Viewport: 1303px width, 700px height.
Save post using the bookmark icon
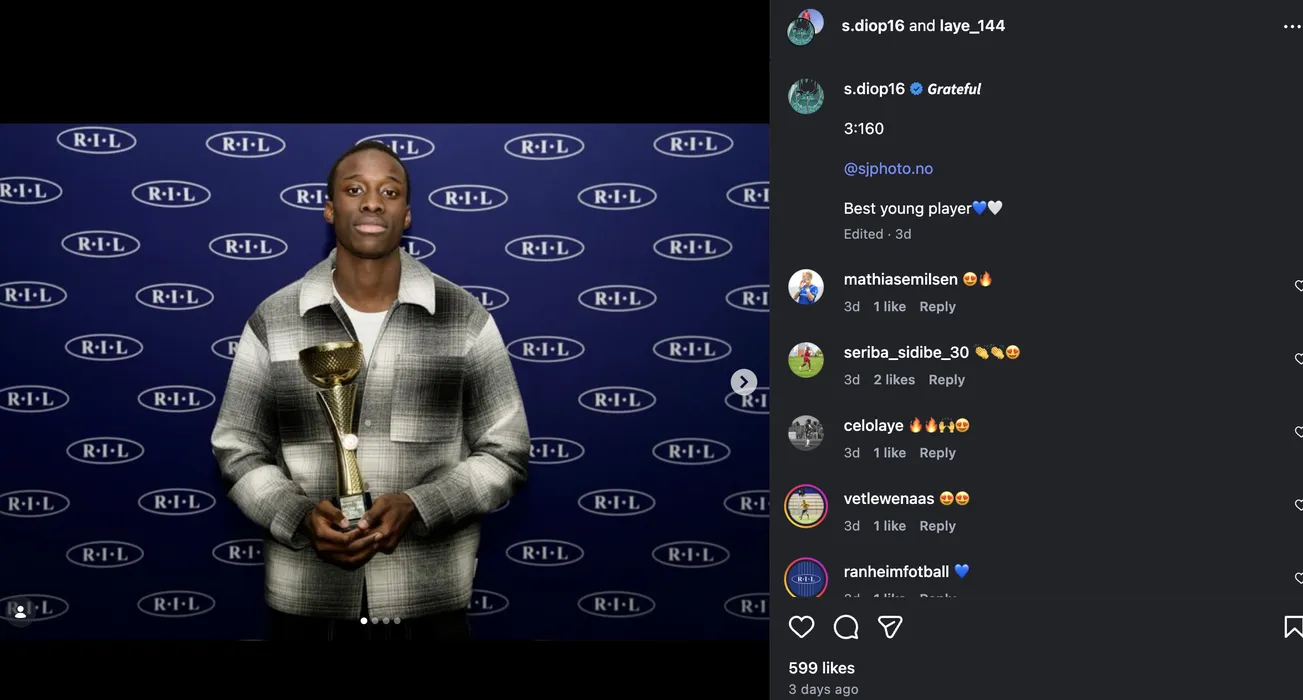(x=1293, y=627)
